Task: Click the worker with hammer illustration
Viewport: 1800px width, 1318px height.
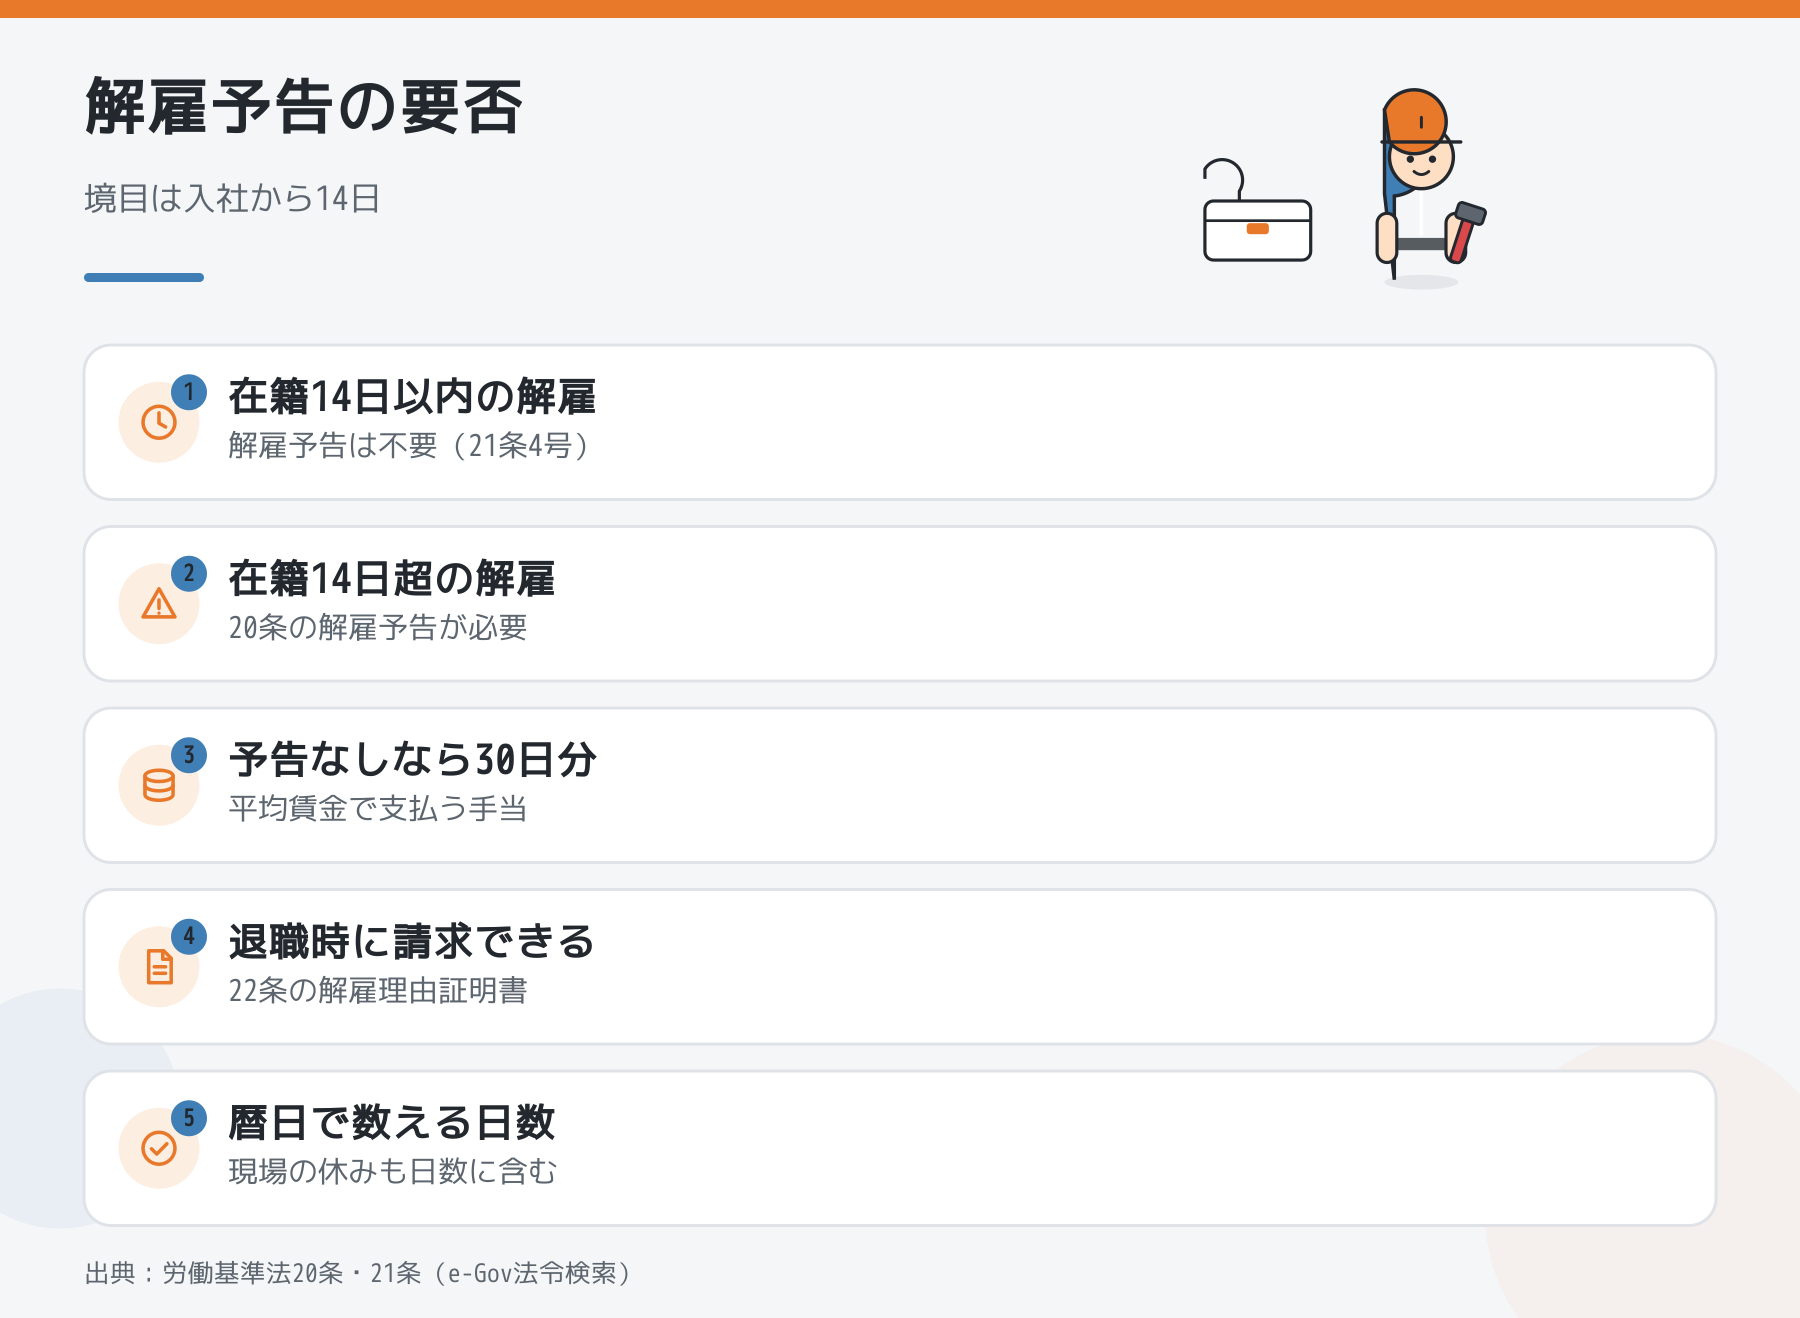Action: pos(1430,187)
